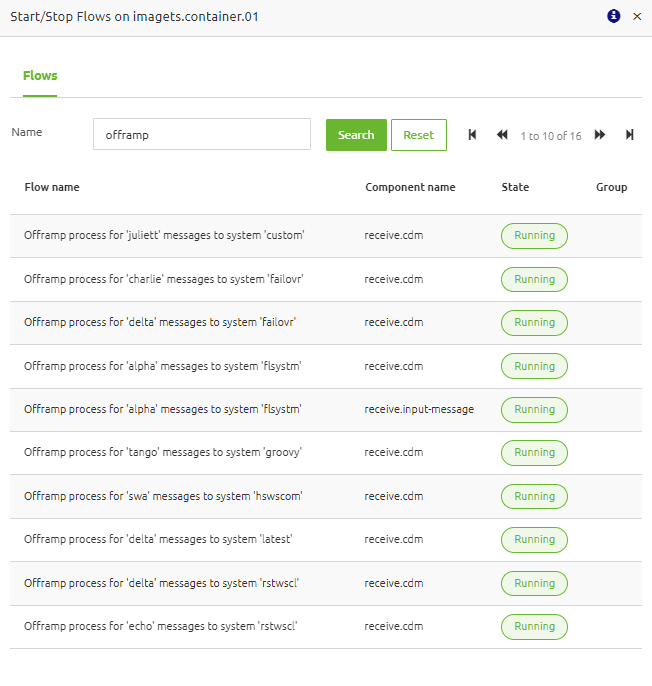
Task: Toggle Running state for alpha receive.cdm flow
Action: click(x=534, y=366)
